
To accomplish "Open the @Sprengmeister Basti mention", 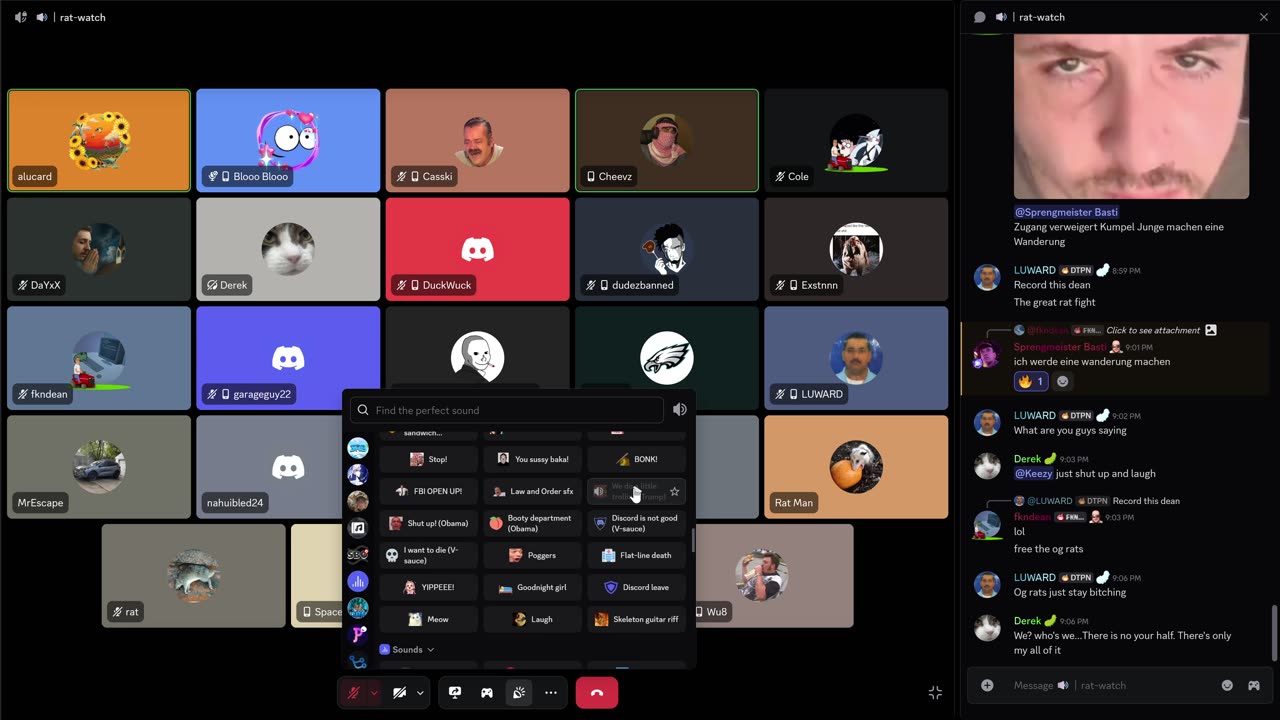I will [x=1066, y=212].
